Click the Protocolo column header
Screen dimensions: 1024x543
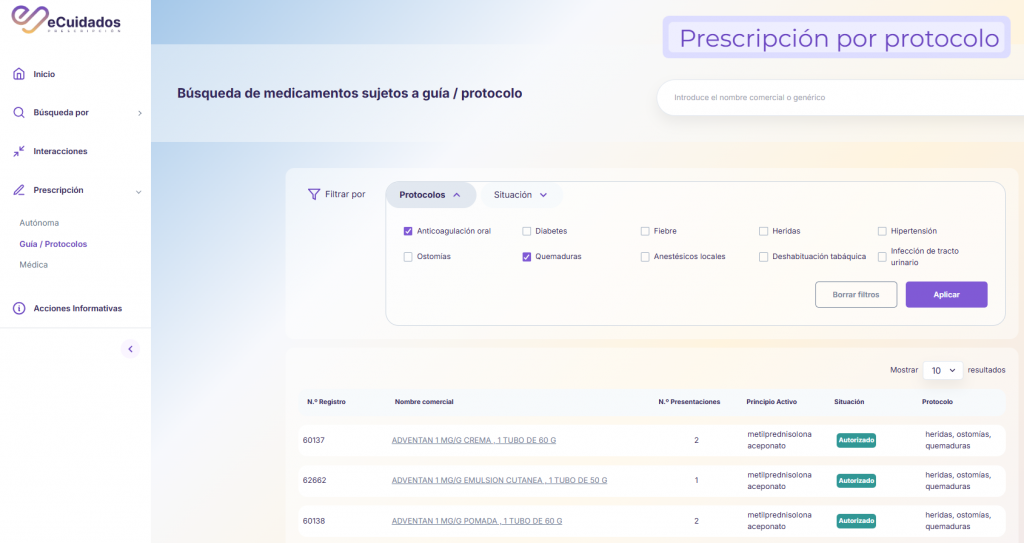click(x=937, y=402)
